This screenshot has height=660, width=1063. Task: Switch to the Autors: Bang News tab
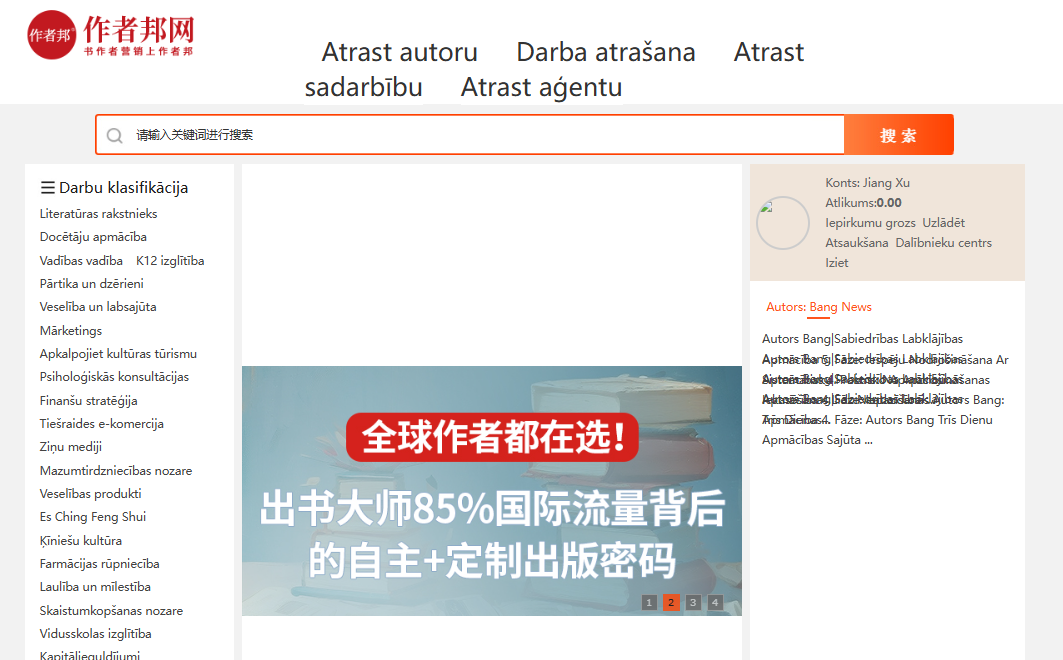point(818,307)
